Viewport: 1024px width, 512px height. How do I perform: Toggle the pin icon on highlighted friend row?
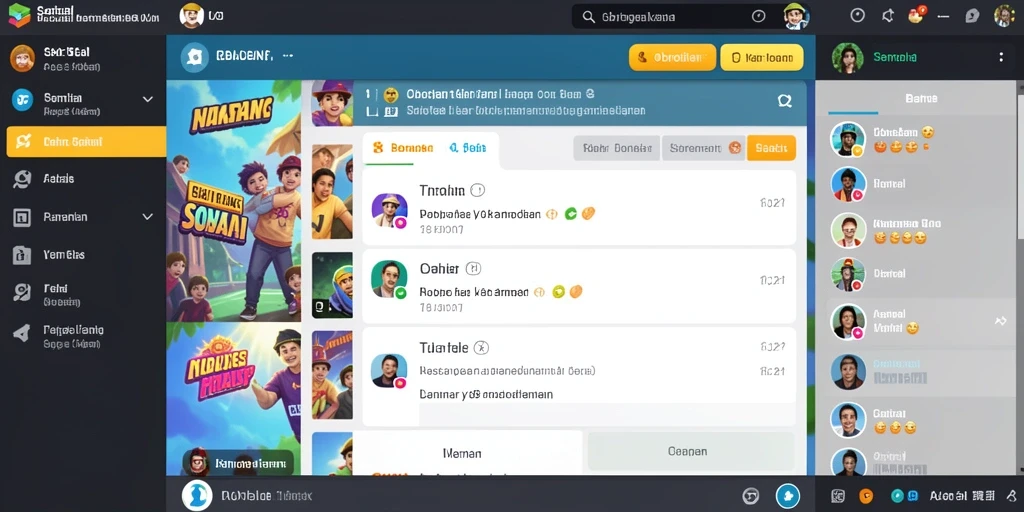[1000, 321]
